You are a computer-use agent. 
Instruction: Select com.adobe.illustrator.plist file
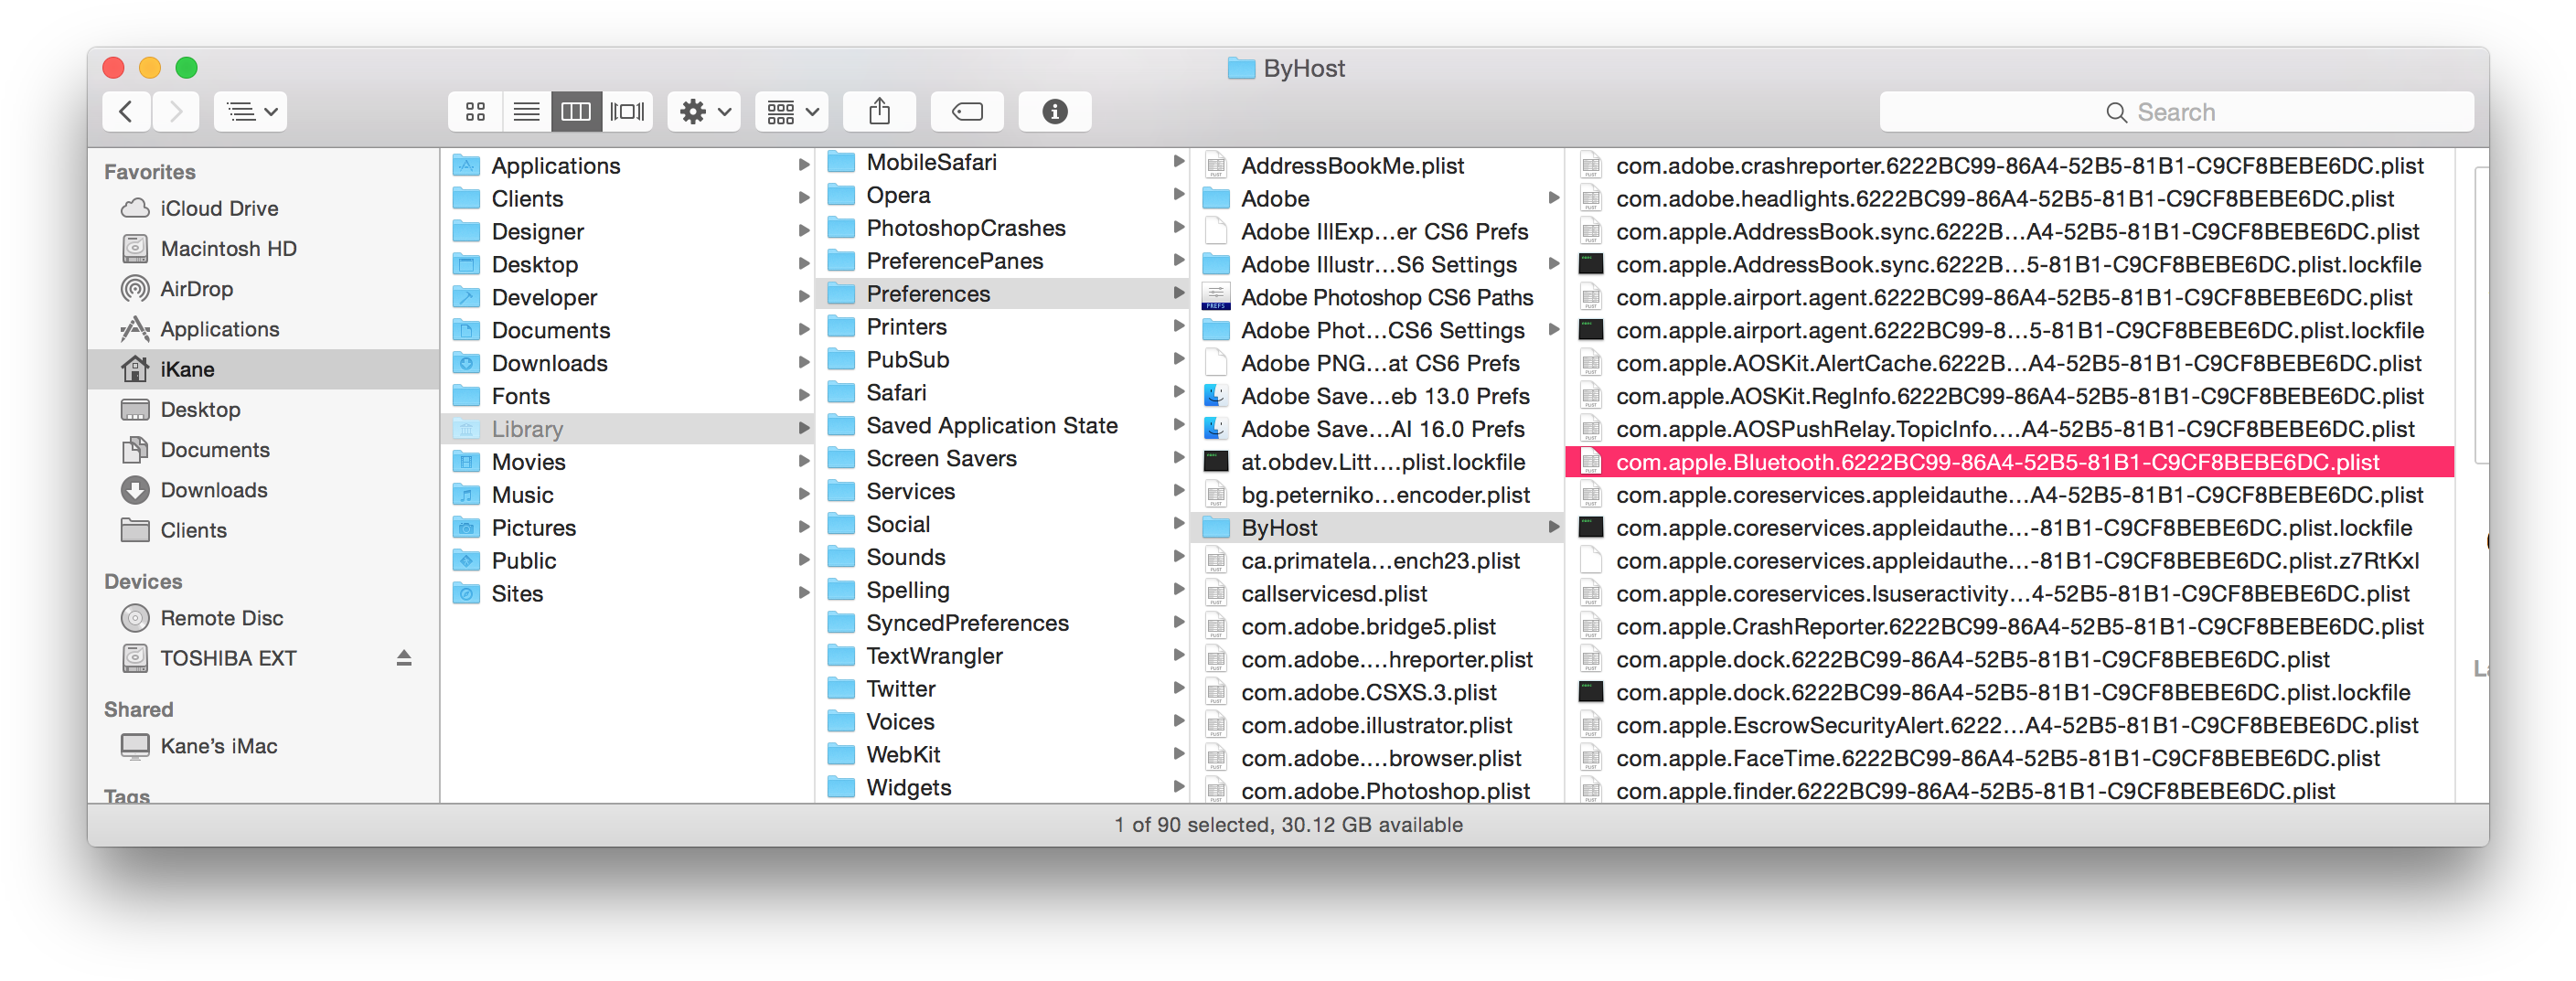click(x=1378, y=725)
